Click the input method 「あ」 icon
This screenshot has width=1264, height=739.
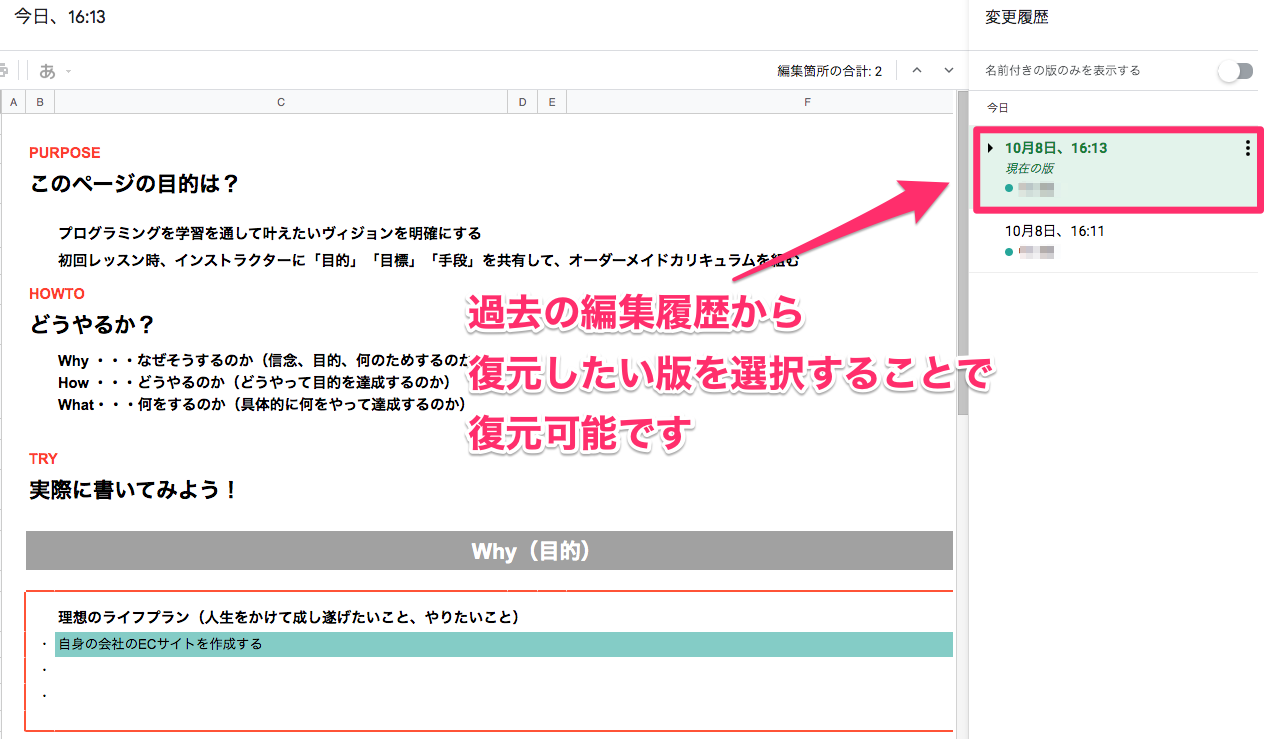47,70
